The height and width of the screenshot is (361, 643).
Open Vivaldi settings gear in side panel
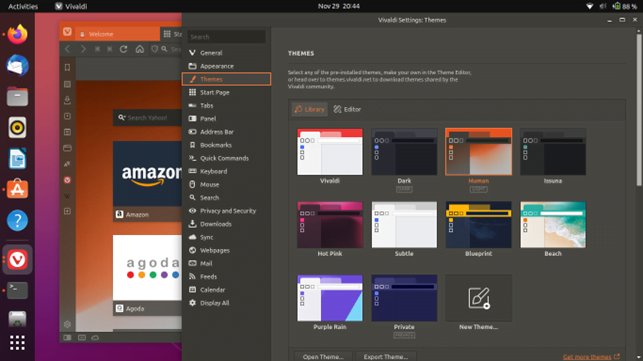pos(67,324)
